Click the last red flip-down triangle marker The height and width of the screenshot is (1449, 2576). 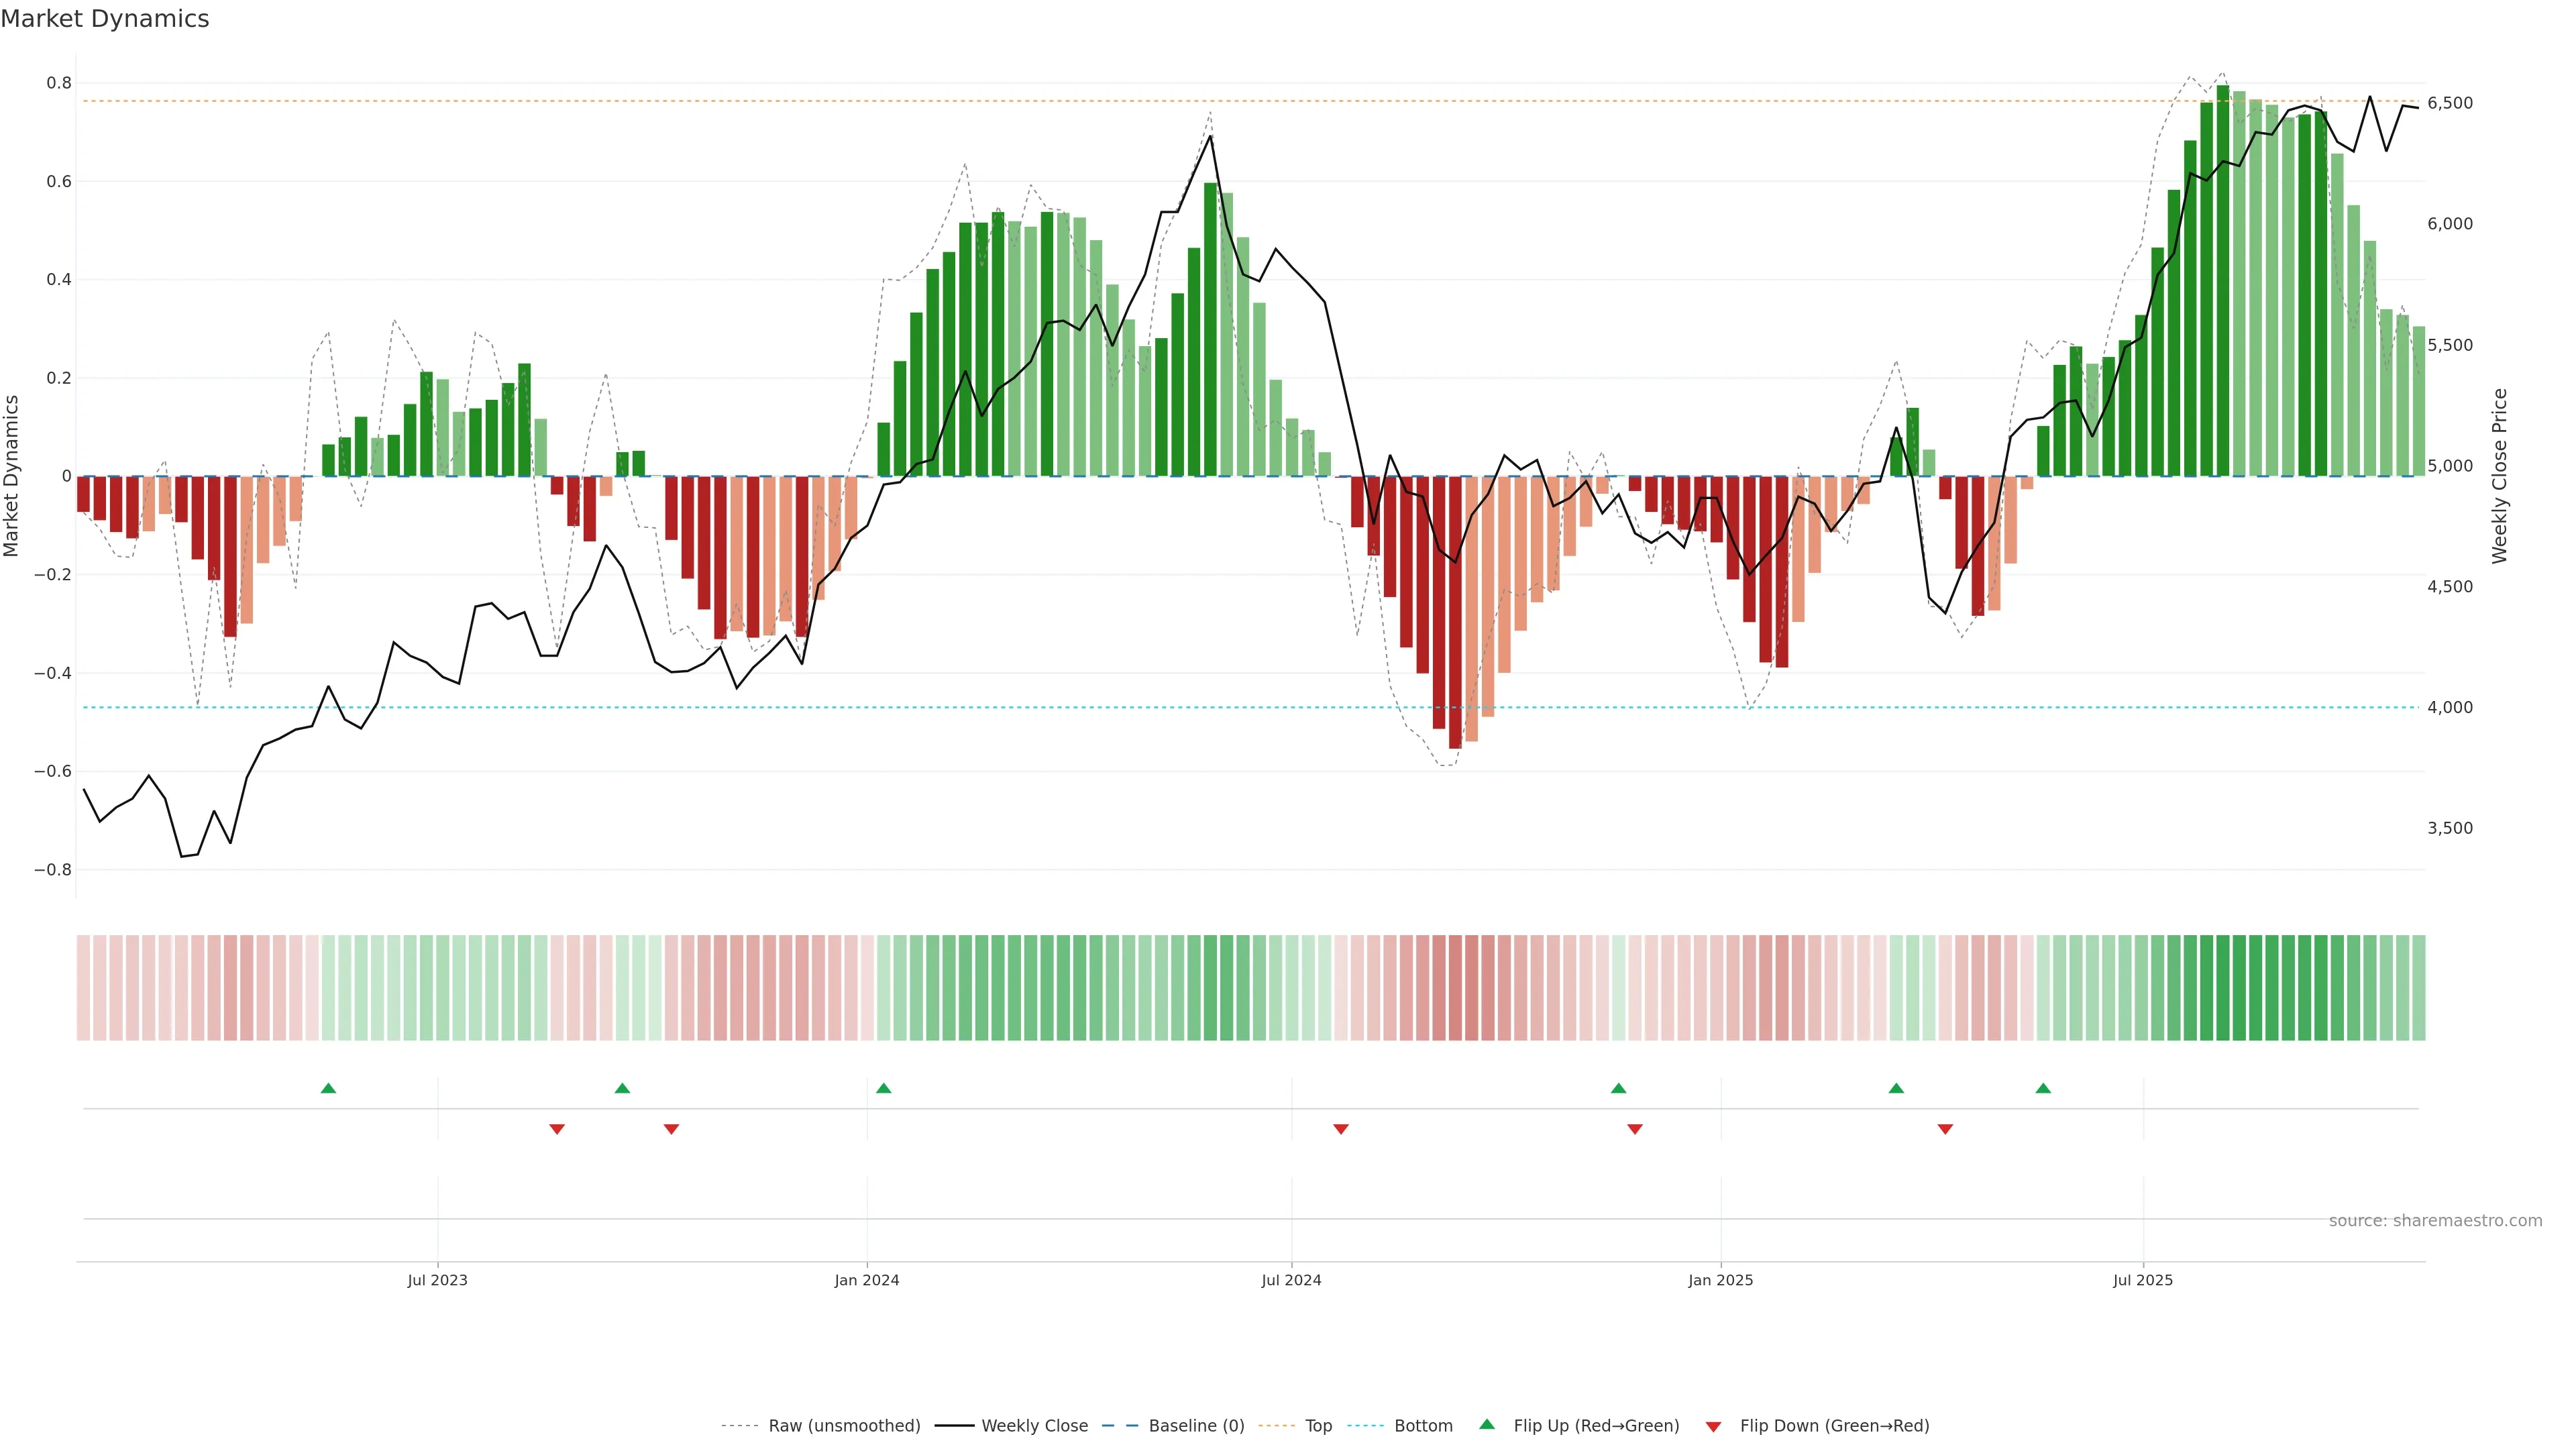(x=1945, y=1129)
